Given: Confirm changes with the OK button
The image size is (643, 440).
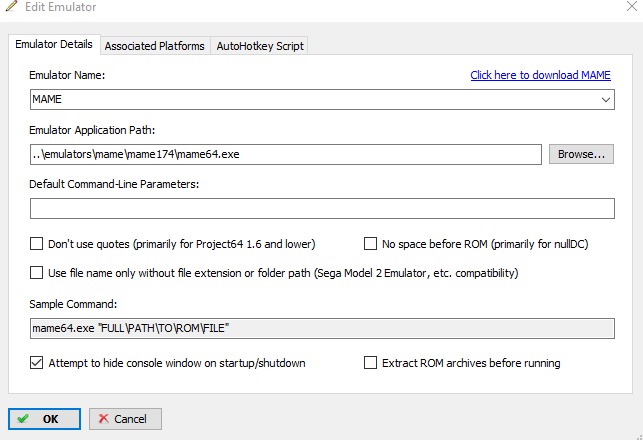Looking at the screenshot, I should tap(44, 419).
